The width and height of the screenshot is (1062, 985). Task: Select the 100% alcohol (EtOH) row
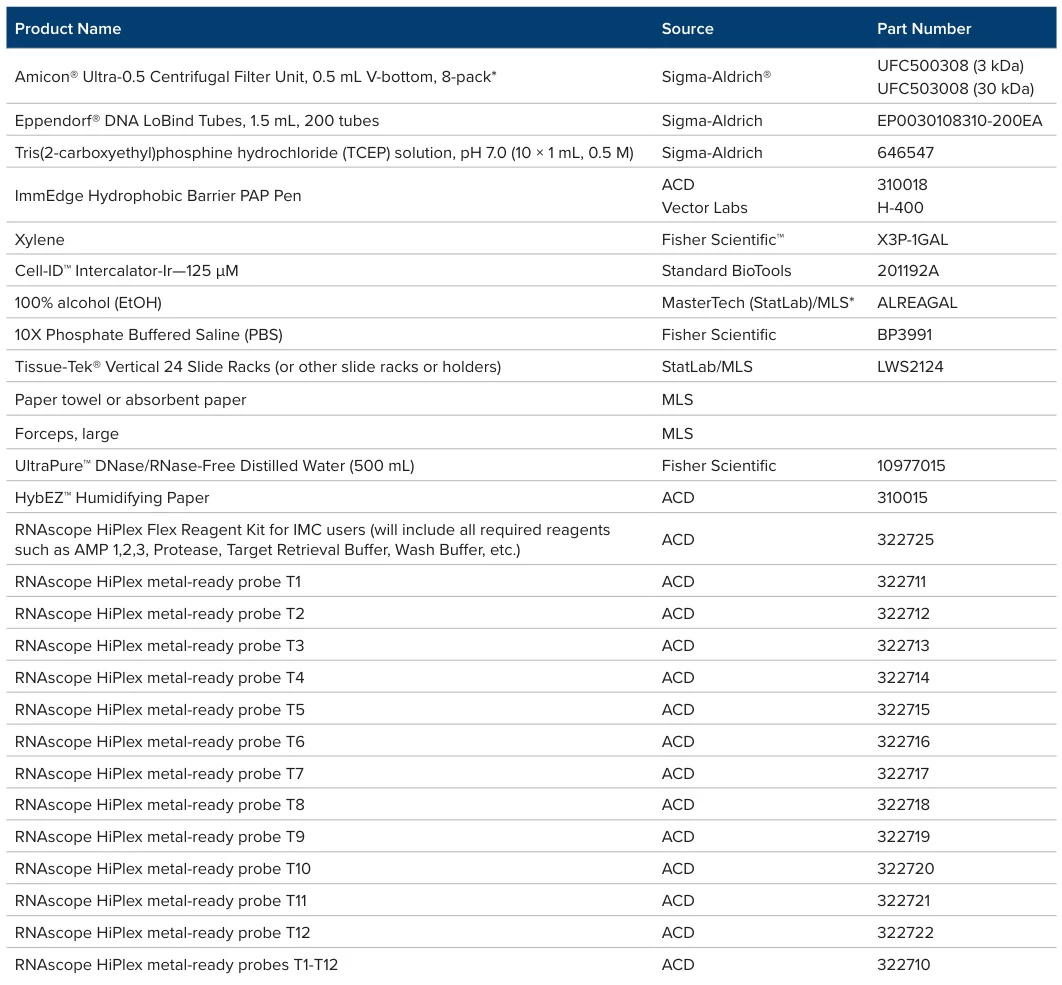coord(531,302)
